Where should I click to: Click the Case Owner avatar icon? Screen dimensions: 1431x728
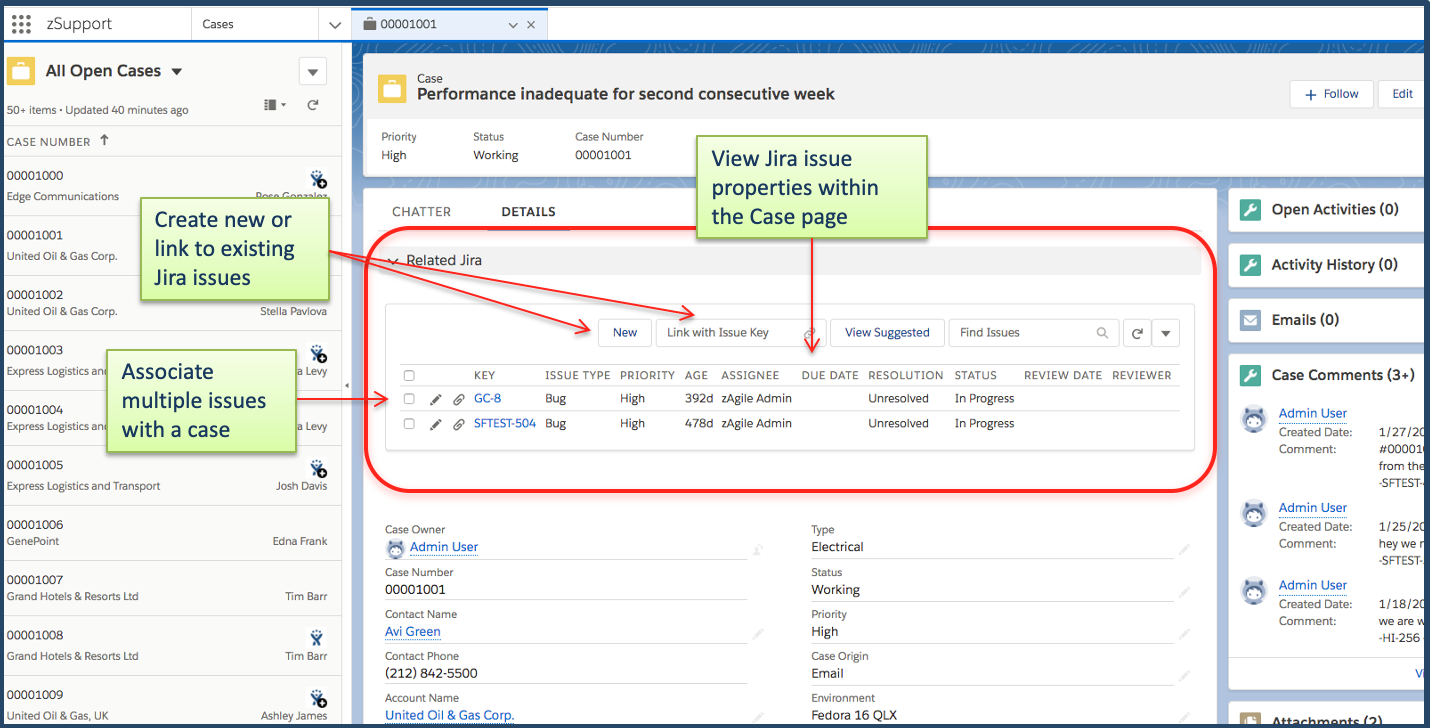coord(395,547)
